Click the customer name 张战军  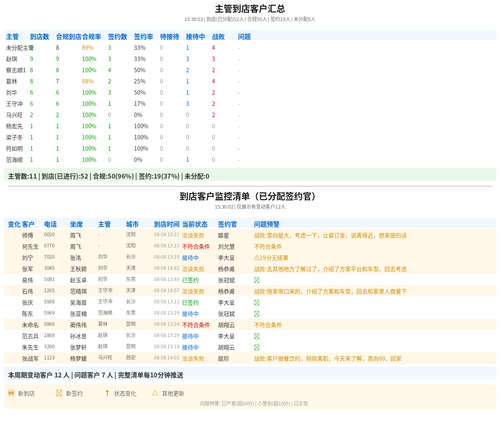point(30,359)
